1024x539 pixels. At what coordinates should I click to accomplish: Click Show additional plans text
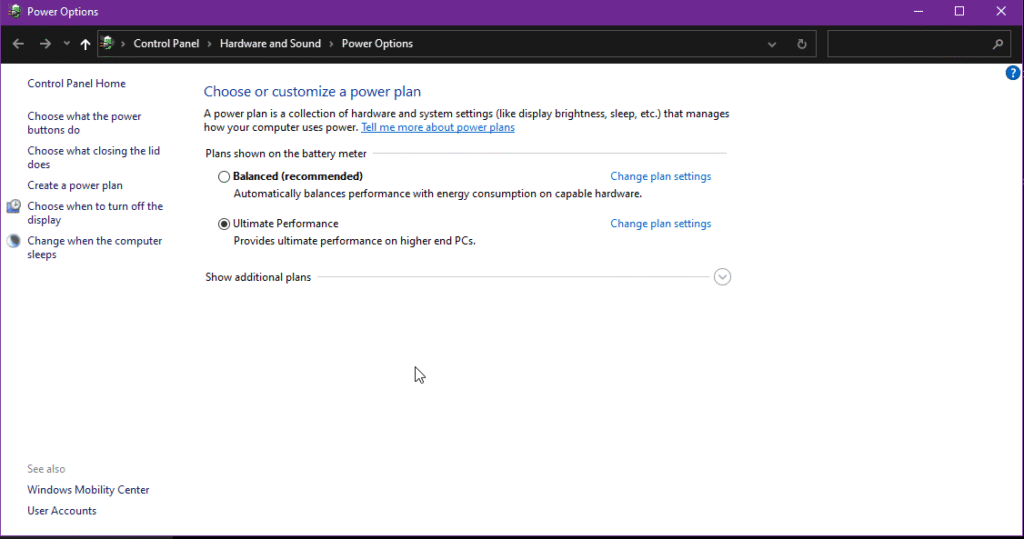(258, 277)
